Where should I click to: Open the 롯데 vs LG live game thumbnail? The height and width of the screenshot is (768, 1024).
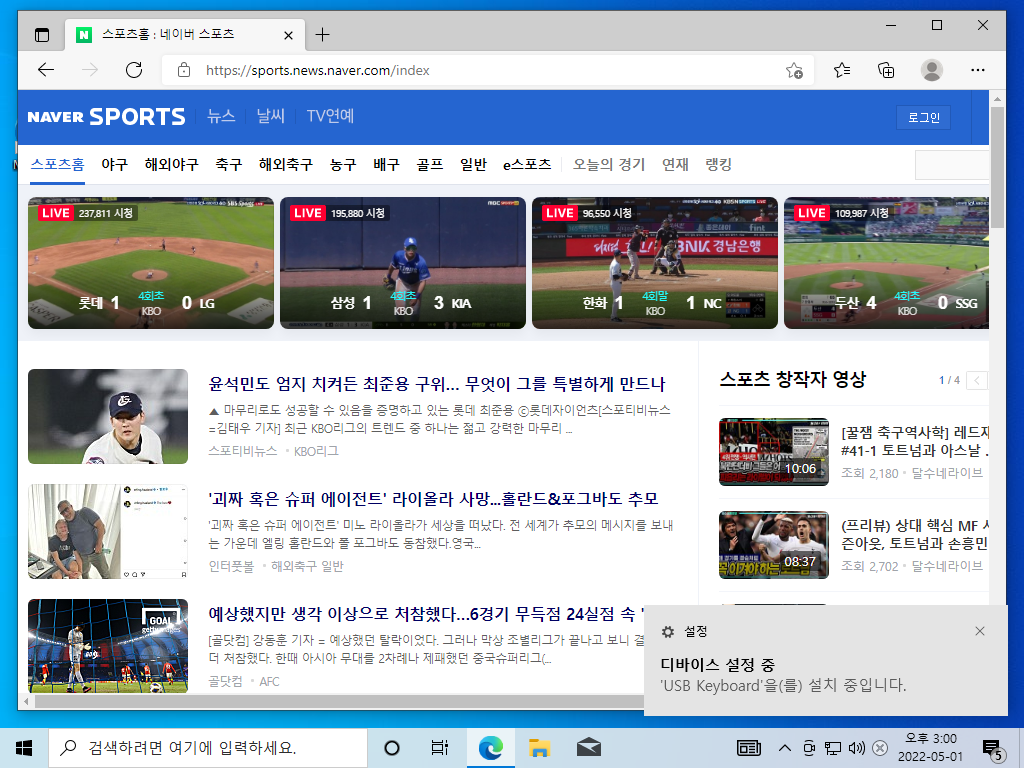pos(151,263)
